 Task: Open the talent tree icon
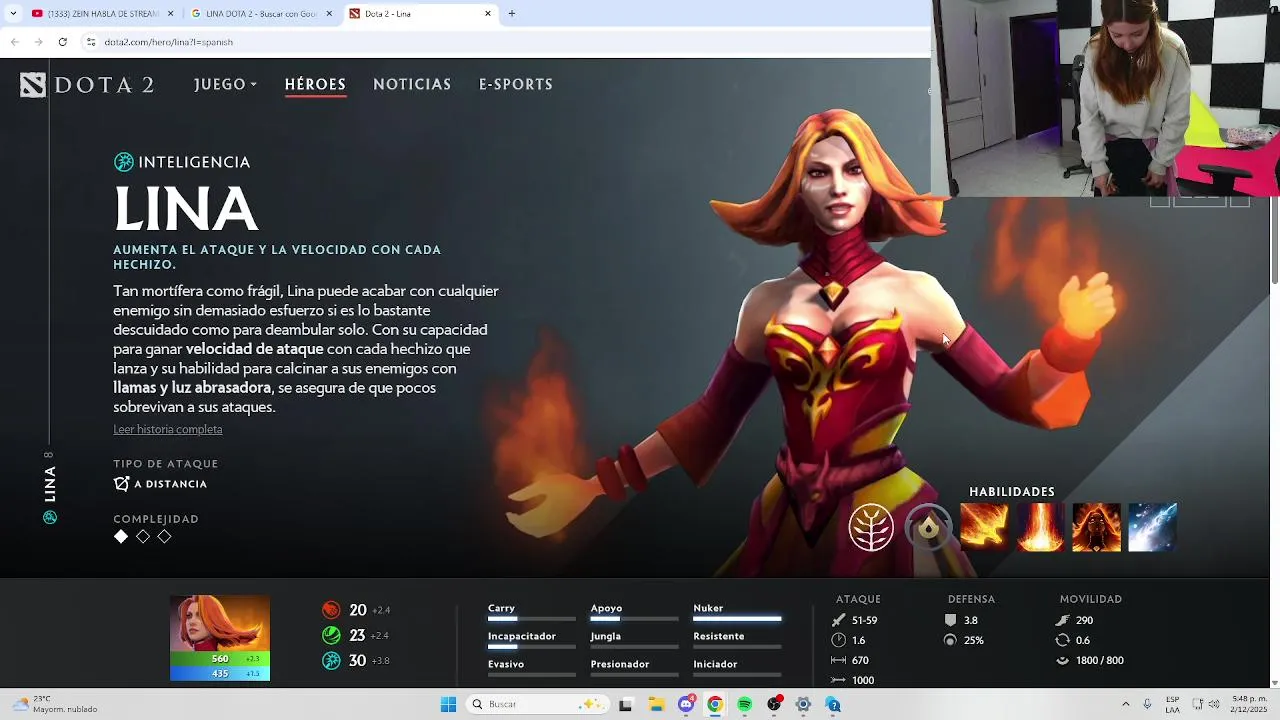pyautogui.click(x=871, y=527)
